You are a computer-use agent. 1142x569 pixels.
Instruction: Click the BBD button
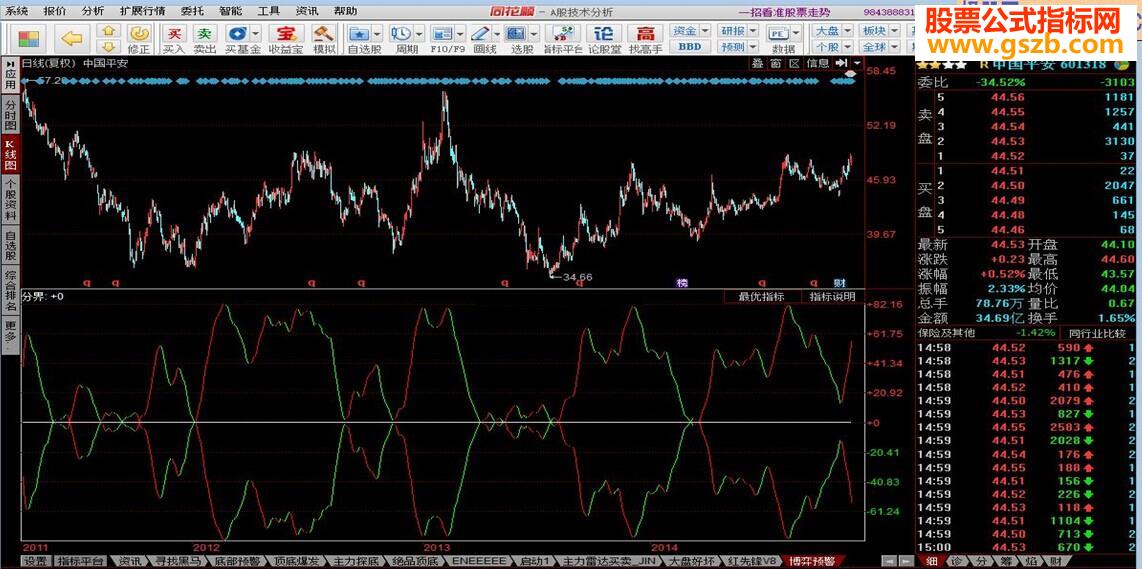(x=689, y=47)
